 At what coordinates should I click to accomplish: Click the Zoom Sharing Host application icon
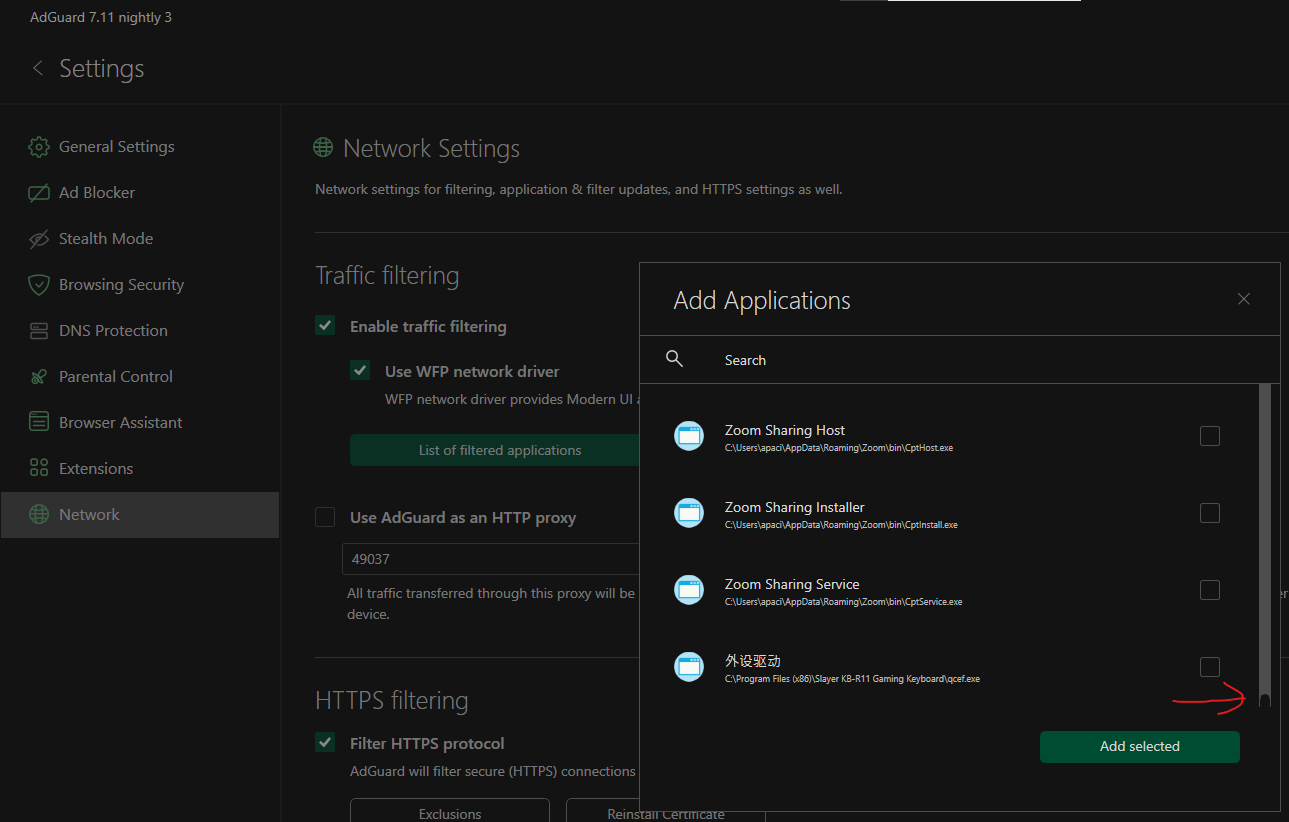pyautogui.click(x=689, y=435)
